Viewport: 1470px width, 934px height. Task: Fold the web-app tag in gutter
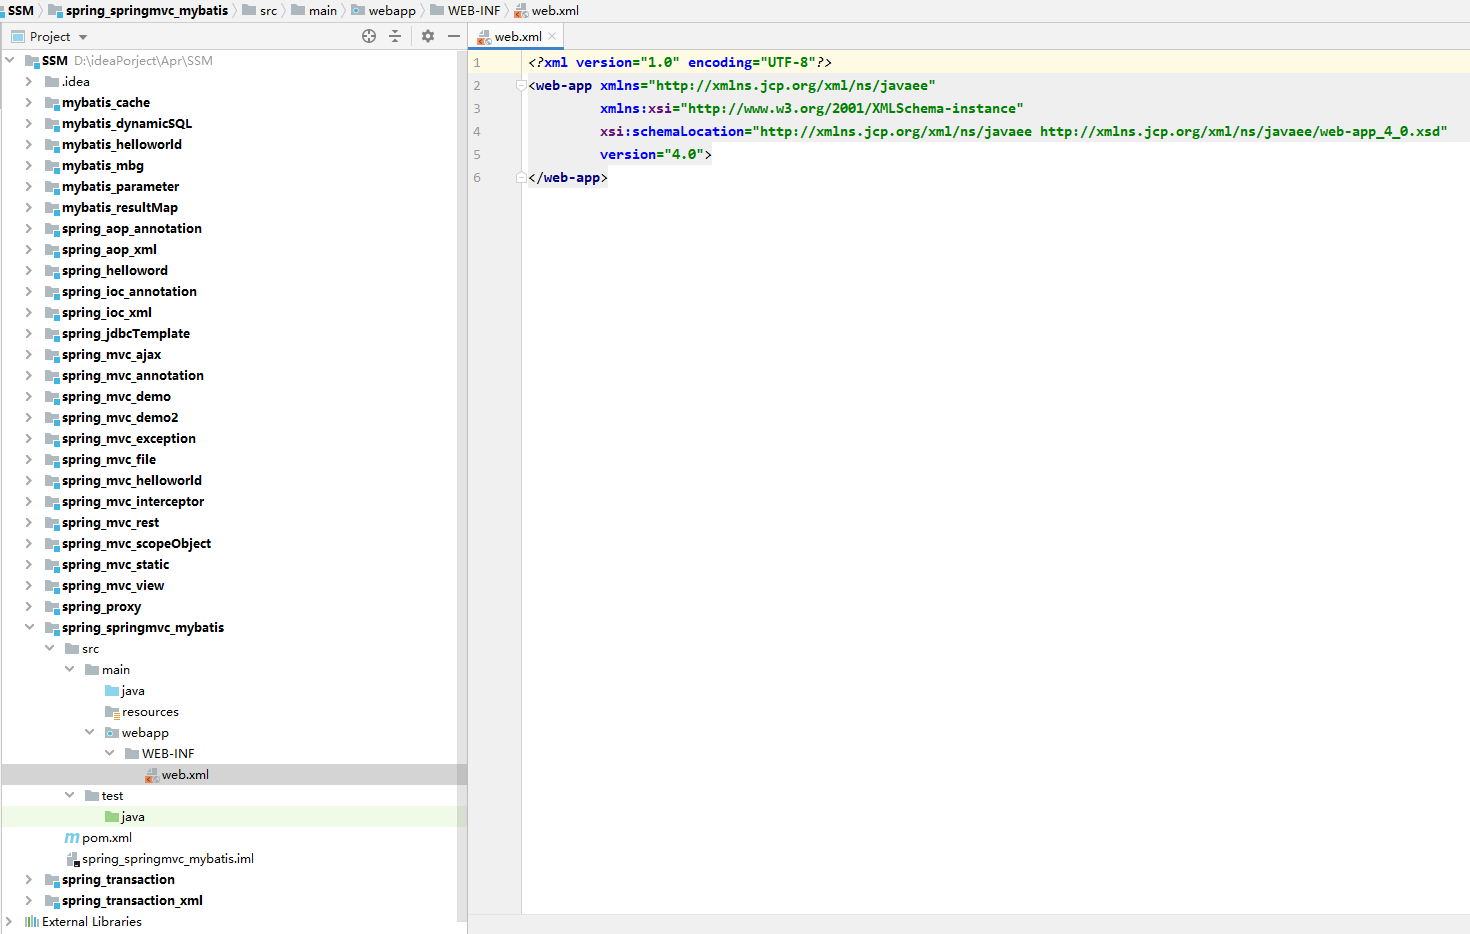[521, 85]
